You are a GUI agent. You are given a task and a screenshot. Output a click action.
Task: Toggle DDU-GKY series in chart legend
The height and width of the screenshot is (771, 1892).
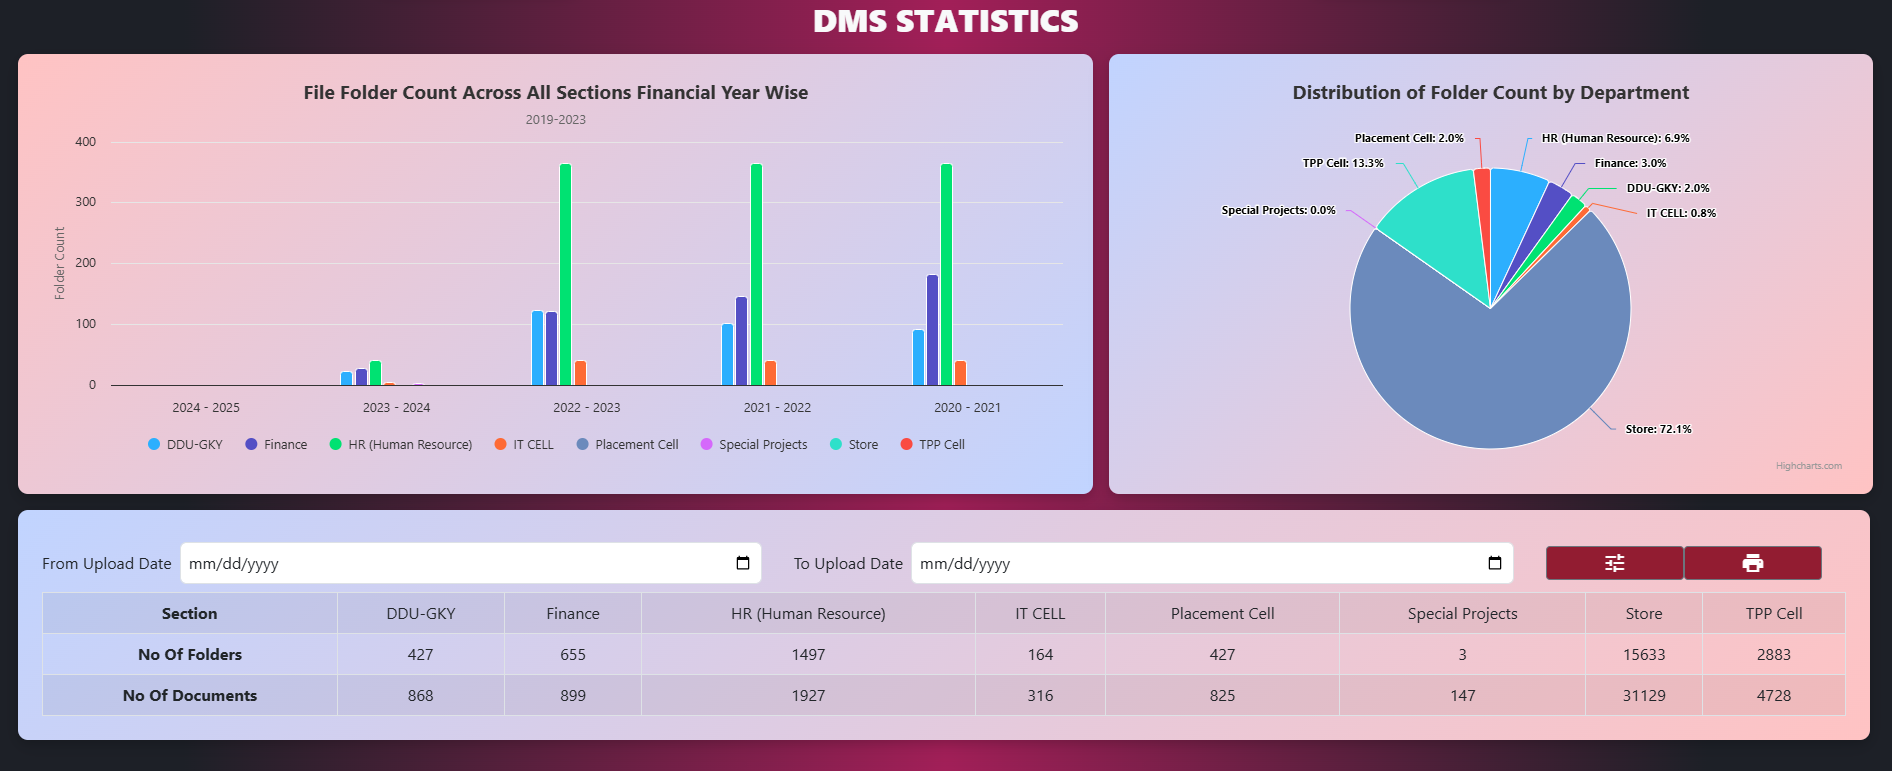(185, 445)
